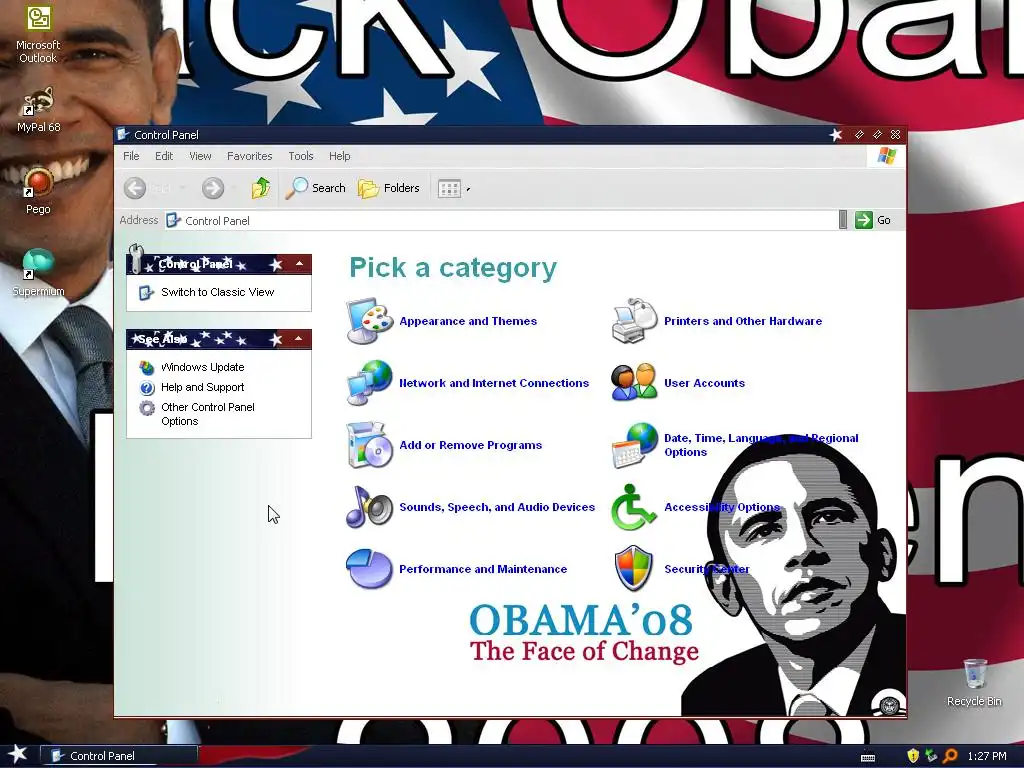Click the star Start button

(18, 754)
